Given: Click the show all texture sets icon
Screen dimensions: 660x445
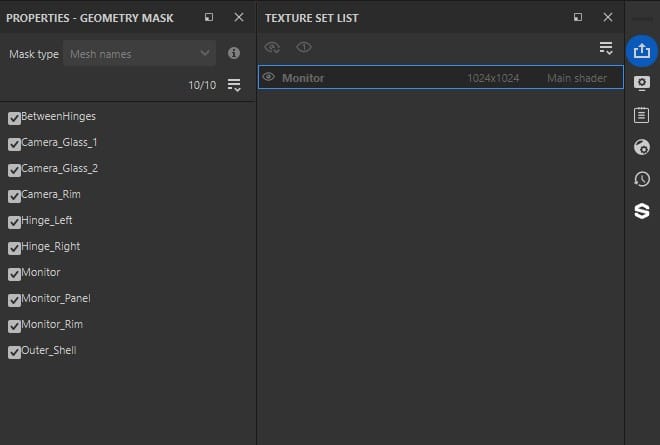Looking at the screenshot, I should (x=272, y=47).
